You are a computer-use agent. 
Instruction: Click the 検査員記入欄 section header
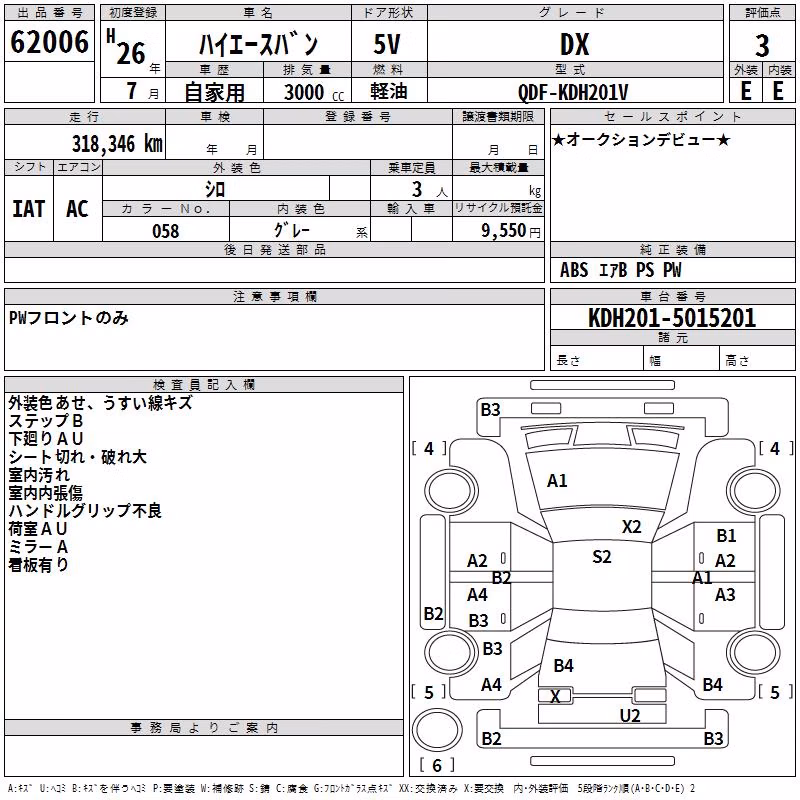(x=204, y=385)
